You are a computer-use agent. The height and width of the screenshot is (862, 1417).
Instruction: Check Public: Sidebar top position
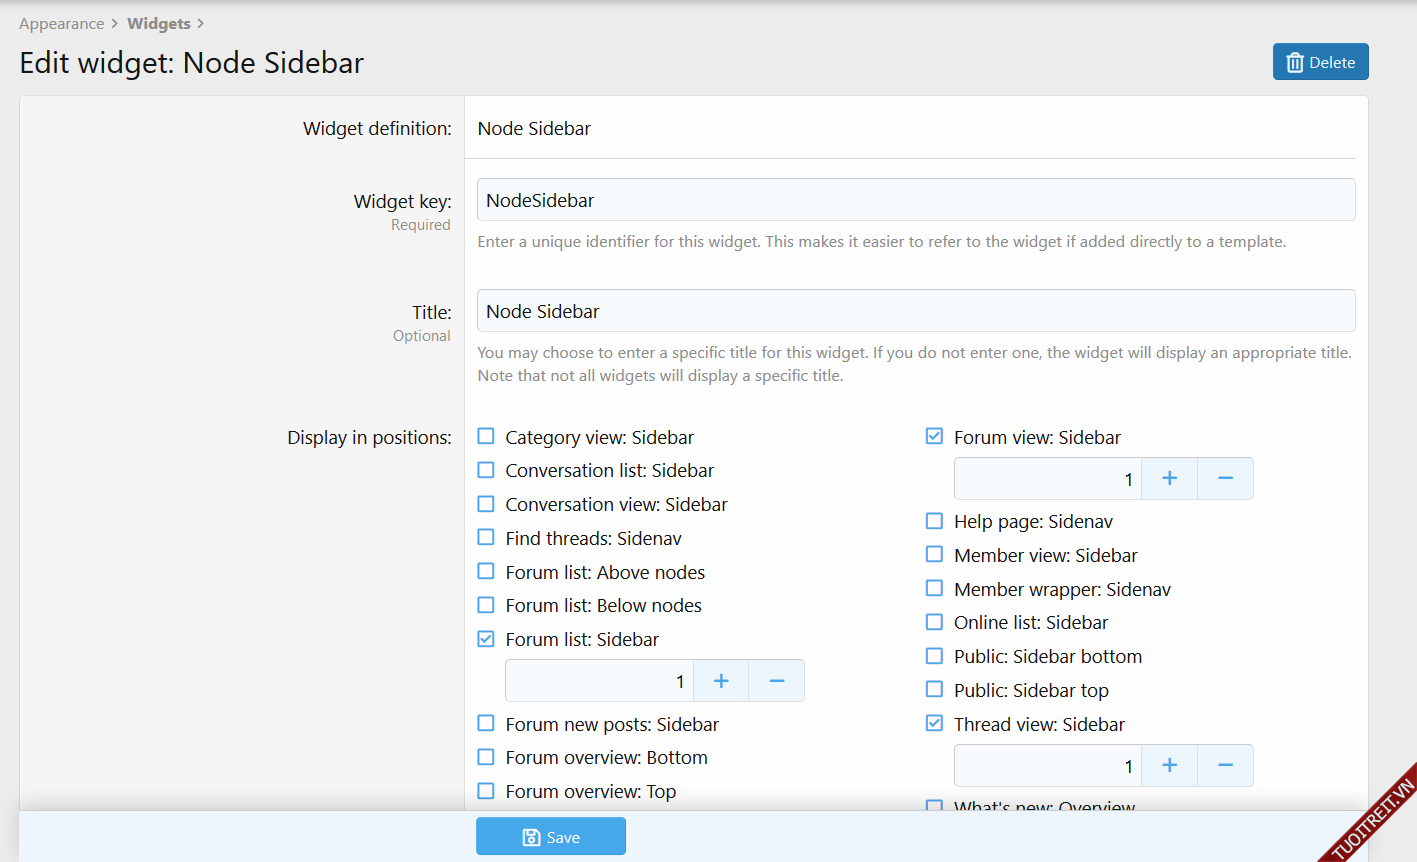click(934, 690)
